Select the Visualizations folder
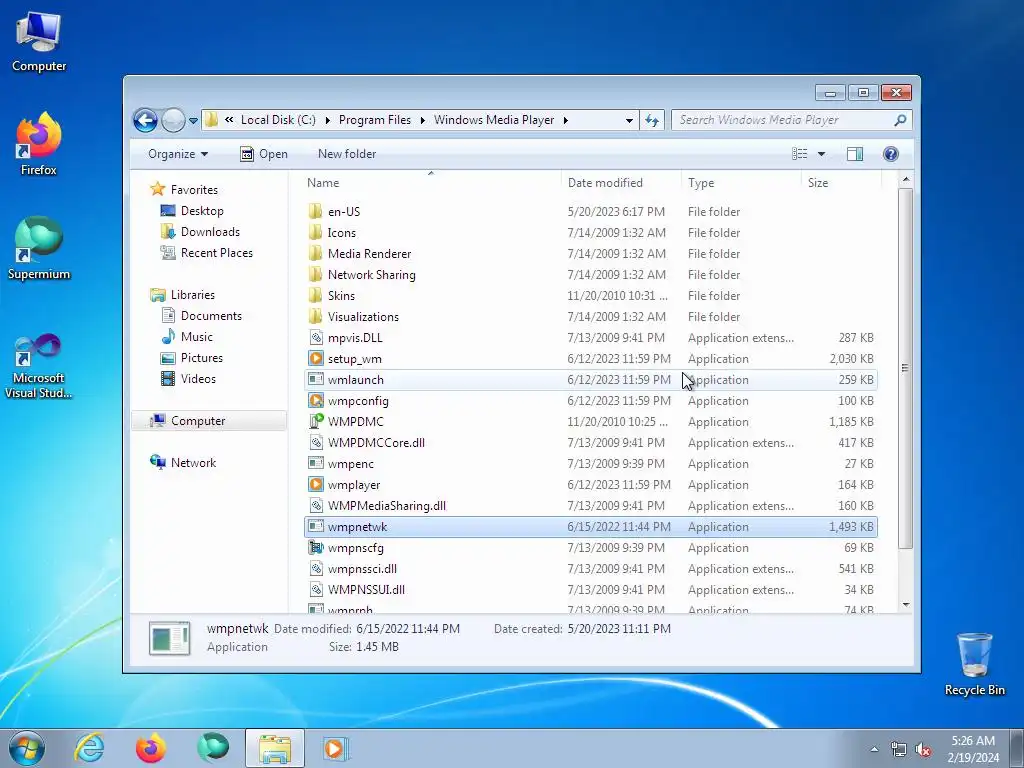Viewport: 1024px width, 768px height. [x=363, y=317]
